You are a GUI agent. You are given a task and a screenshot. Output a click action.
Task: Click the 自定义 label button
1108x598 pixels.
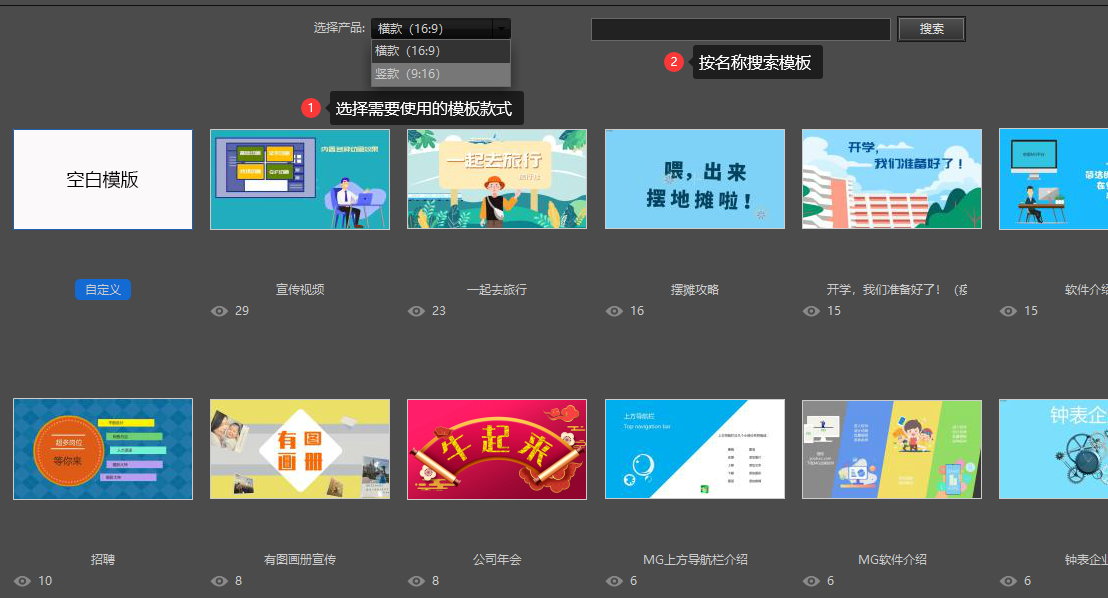click(x=103, y=290)
